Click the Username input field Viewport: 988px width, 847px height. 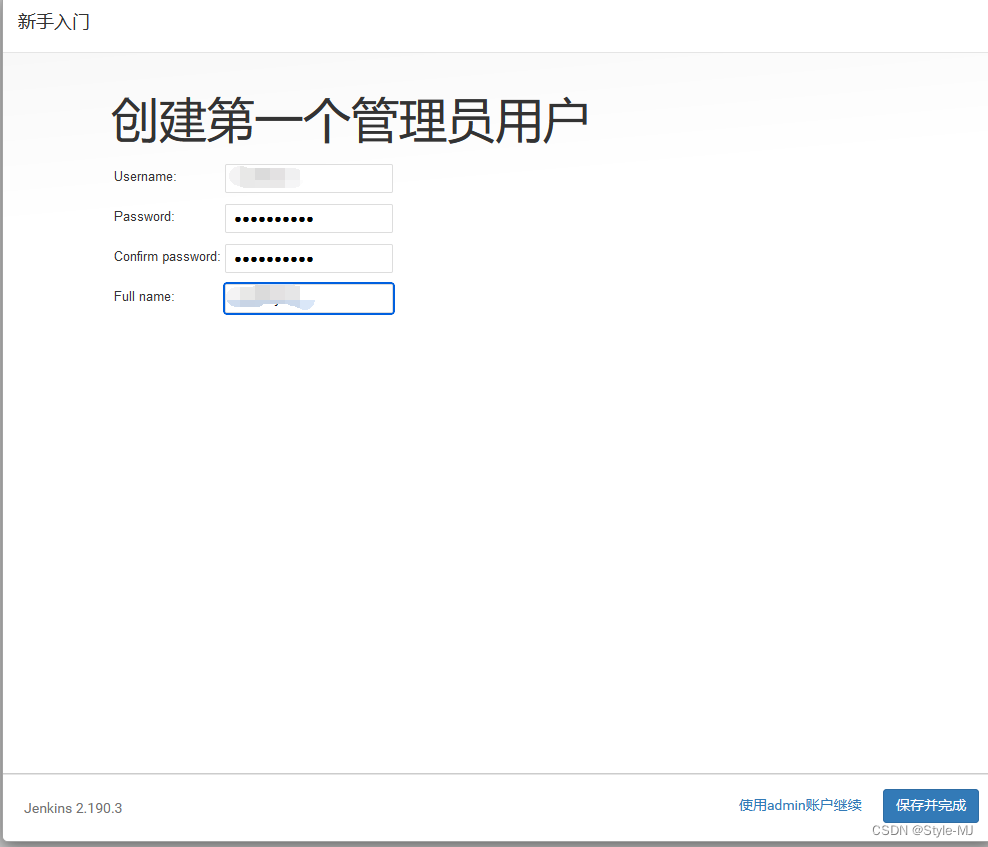click(309, 178)
